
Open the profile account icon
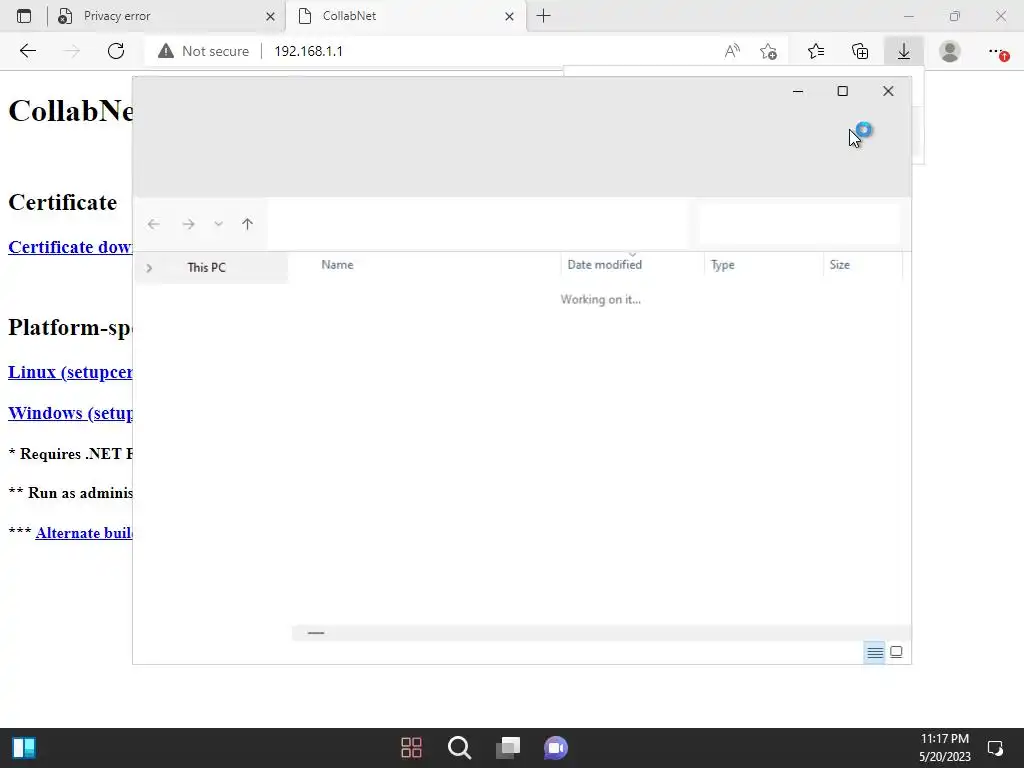(950, 51)
